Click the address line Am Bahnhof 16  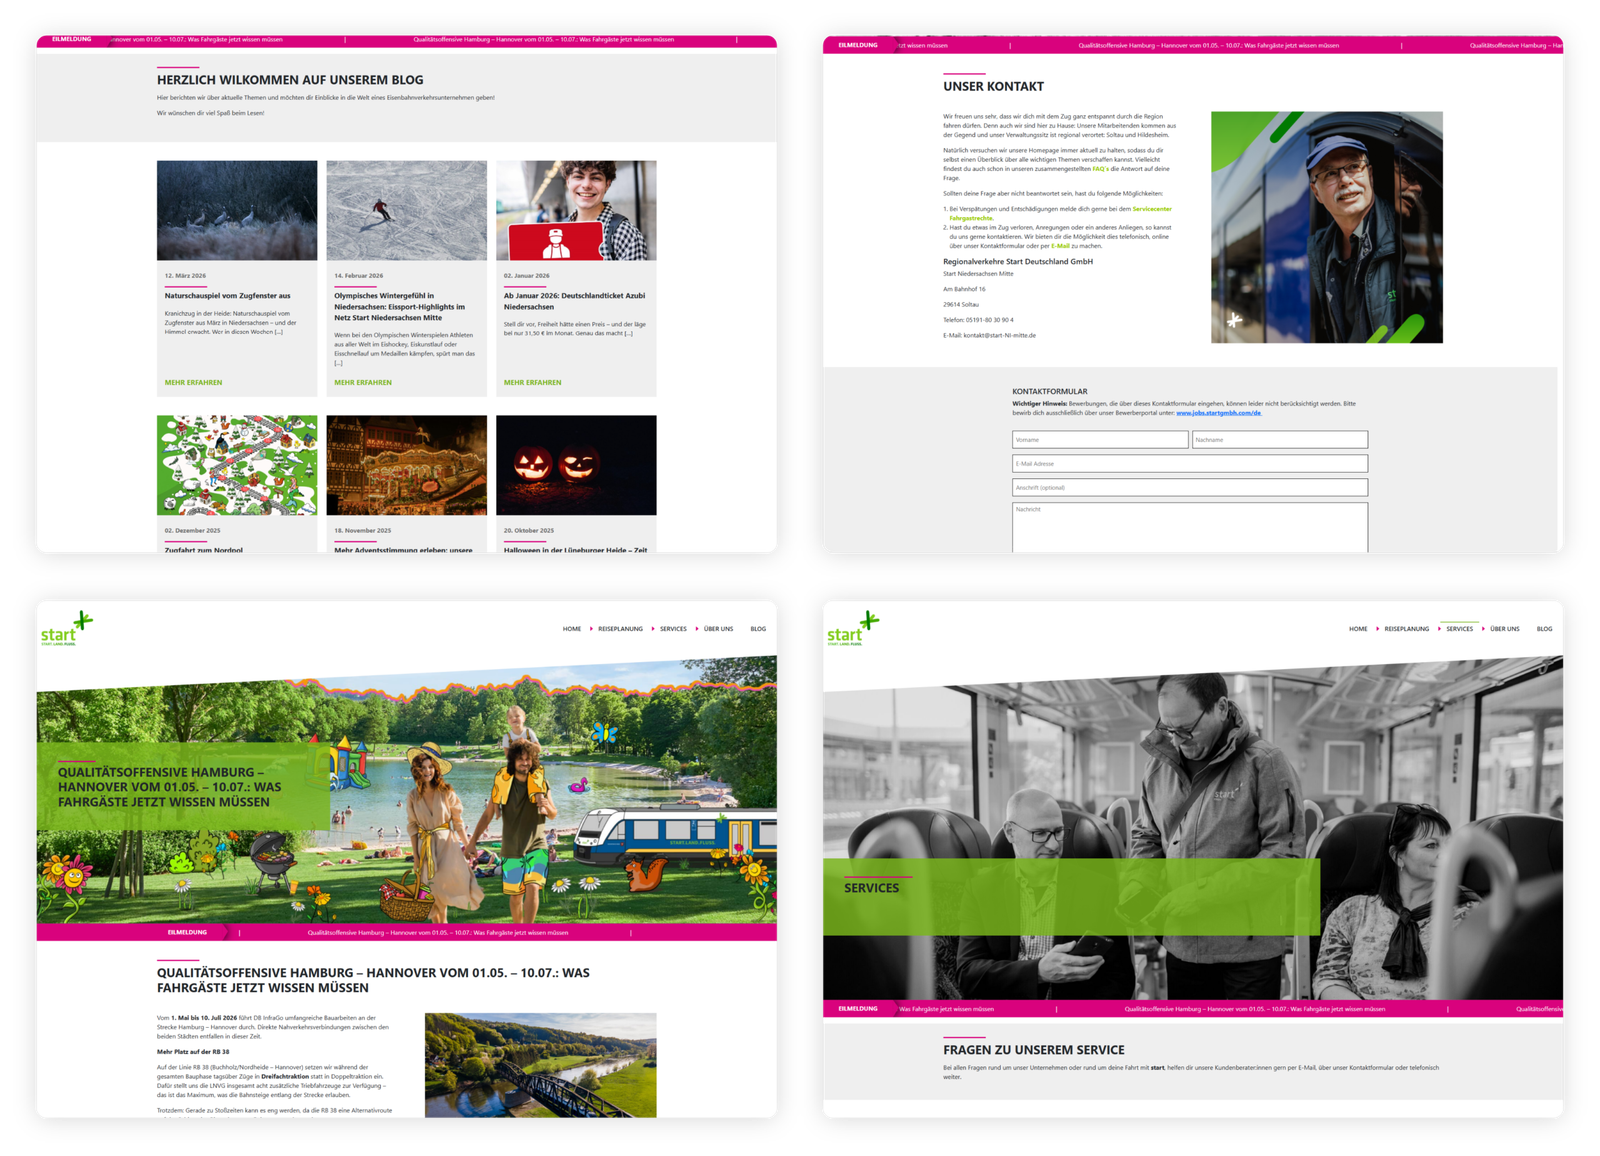point(964,289)
